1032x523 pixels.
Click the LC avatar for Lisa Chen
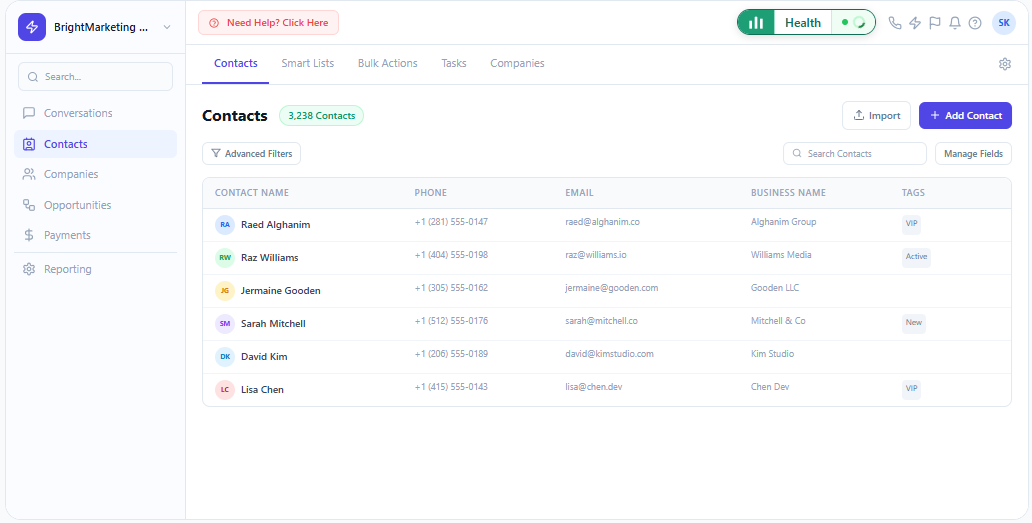(225, 389)
